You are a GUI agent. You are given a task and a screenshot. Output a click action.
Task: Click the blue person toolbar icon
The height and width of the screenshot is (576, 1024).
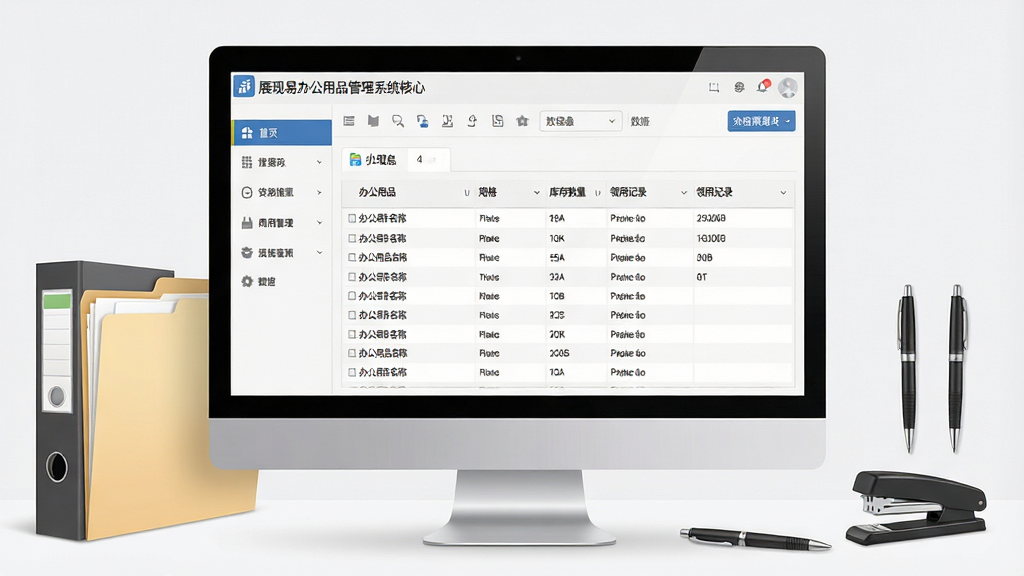tap(423, 121)
